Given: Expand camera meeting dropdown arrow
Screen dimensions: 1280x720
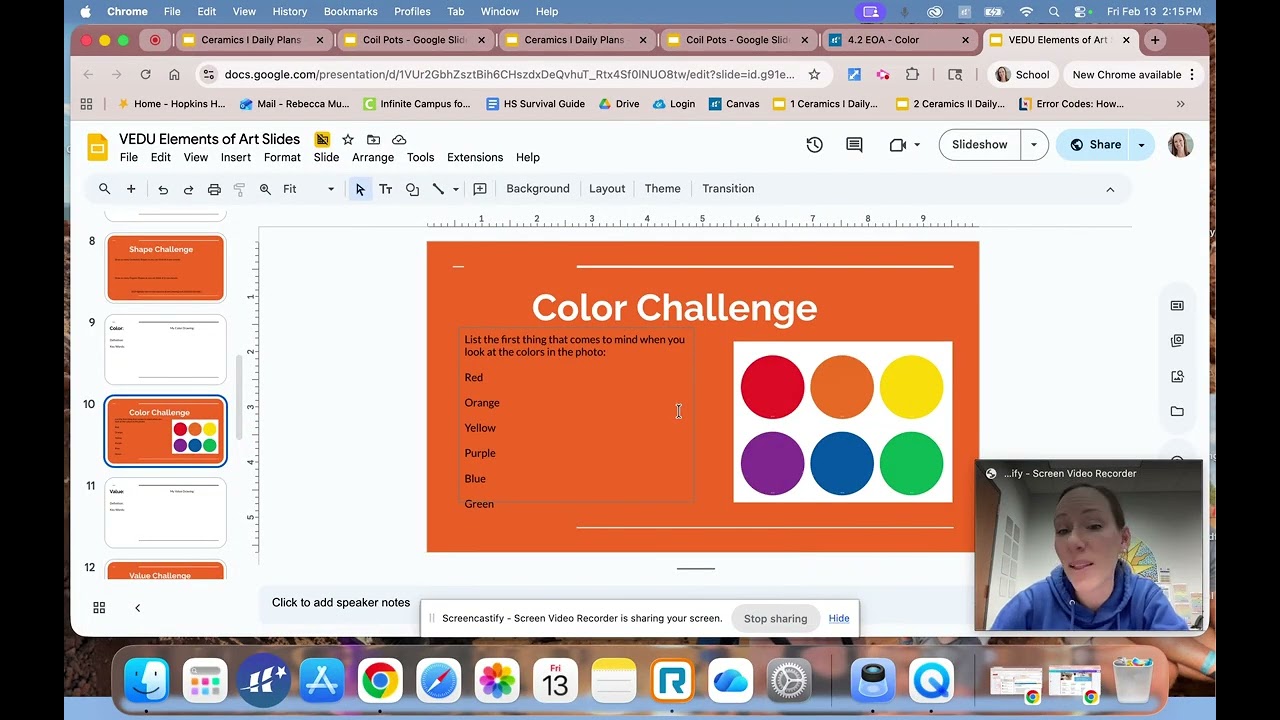Looking at the screenshot, I should pyautogui.click(x=917, y=145).
